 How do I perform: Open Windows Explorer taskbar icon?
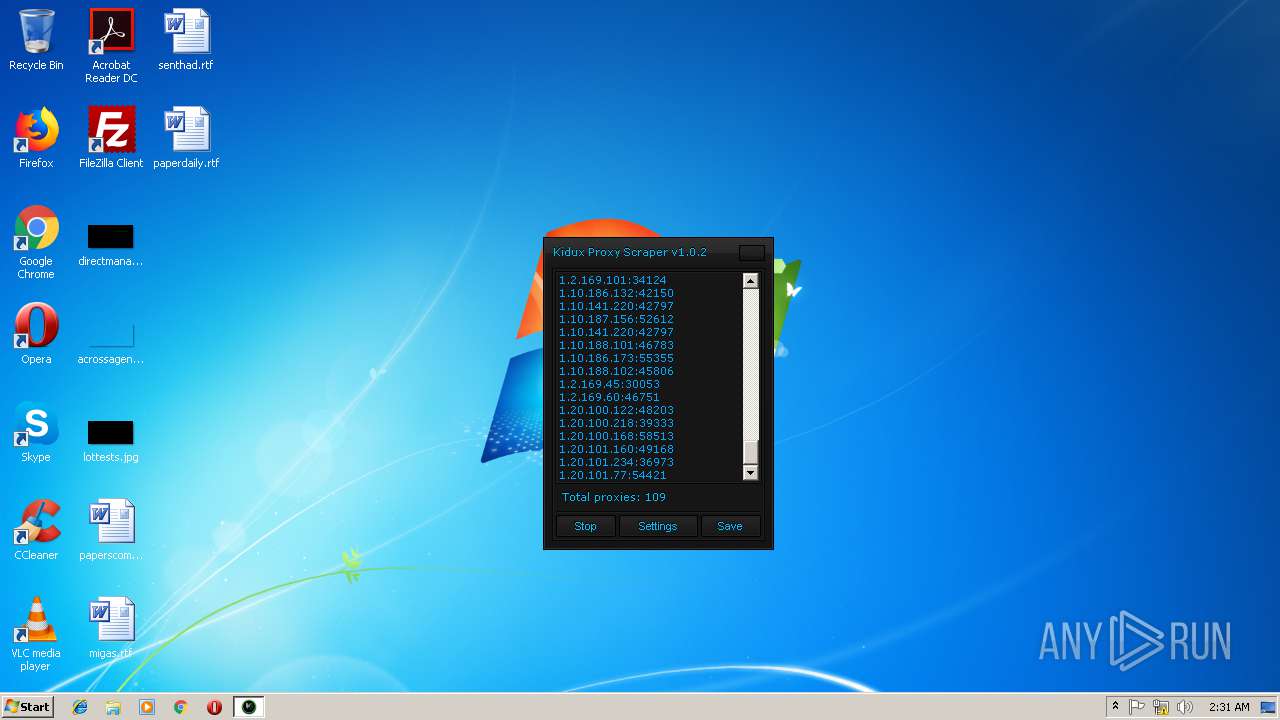(x=113, y=707)
